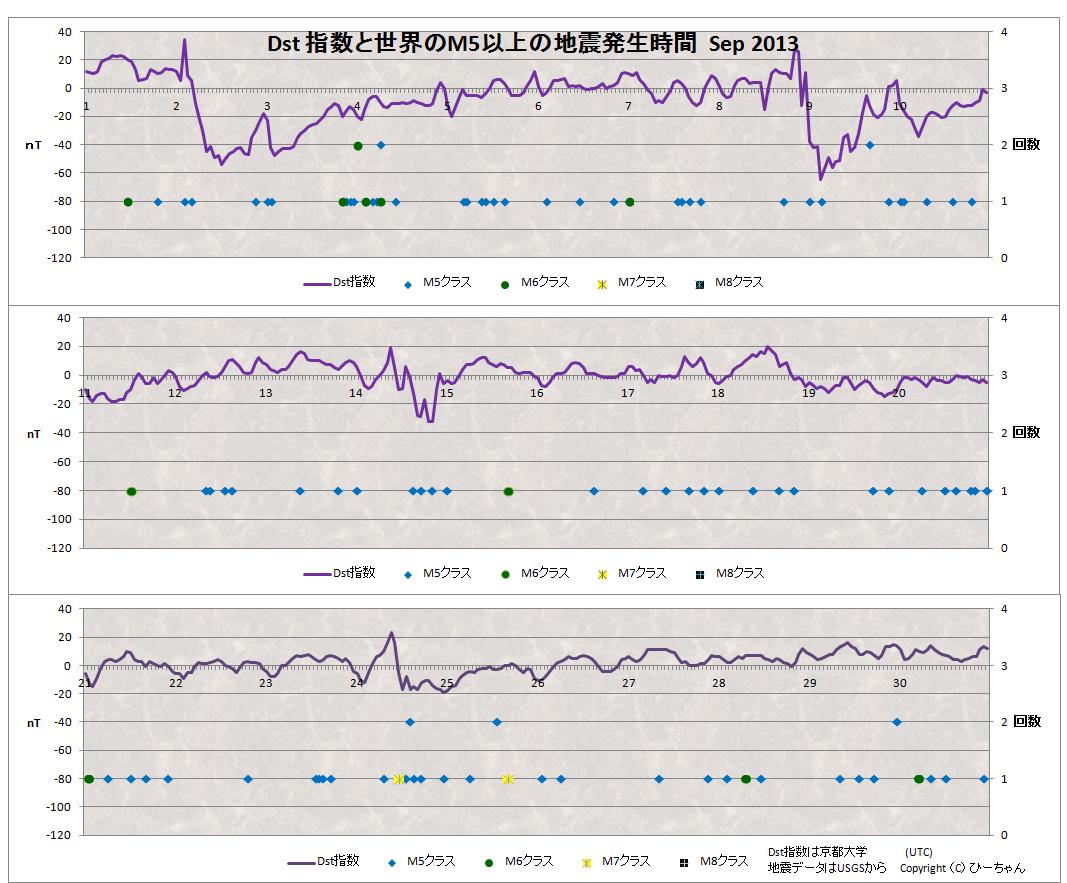Click the 回数 axis label on the top chart

tap(1026, 145)
